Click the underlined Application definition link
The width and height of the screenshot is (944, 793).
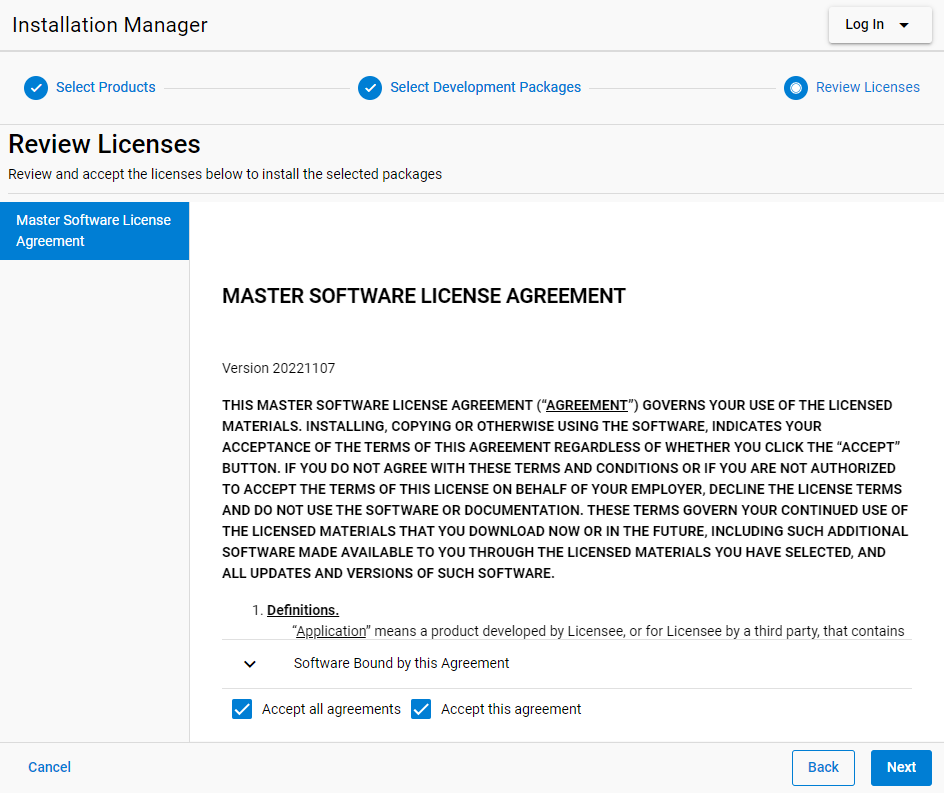coord(330,631)
